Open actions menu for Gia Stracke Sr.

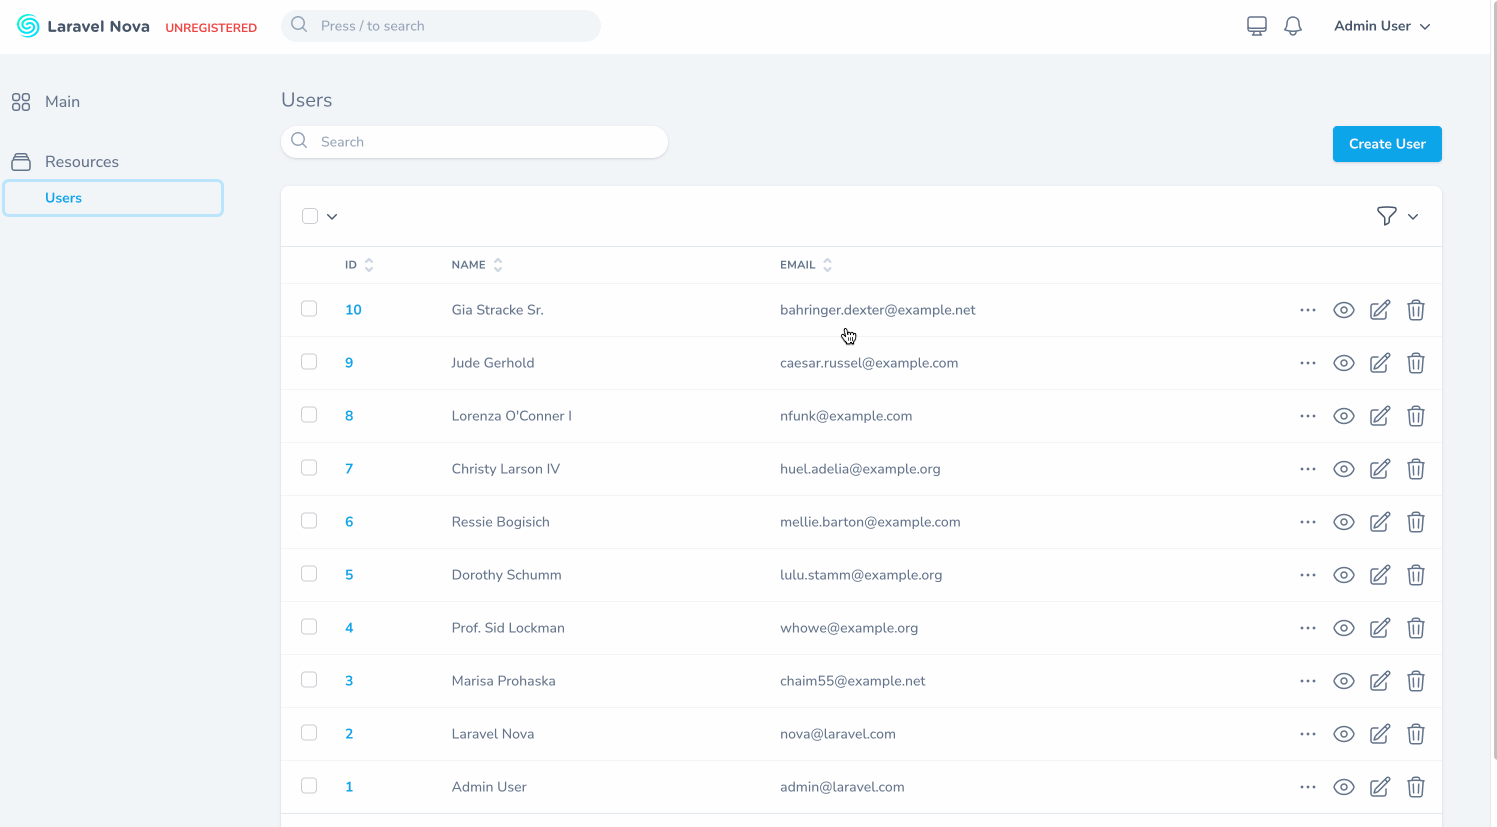(1308, 310)
